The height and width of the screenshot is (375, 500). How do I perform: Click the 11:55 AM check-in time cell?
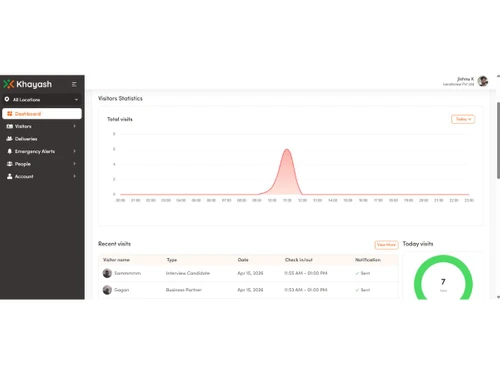[305, 273]
